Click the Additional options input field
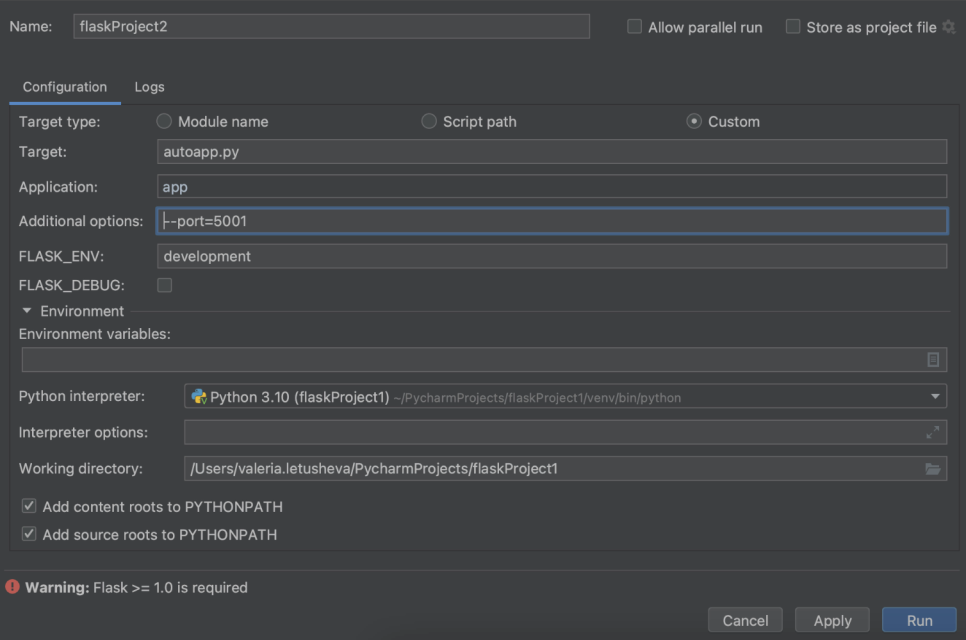 point(552,221)
